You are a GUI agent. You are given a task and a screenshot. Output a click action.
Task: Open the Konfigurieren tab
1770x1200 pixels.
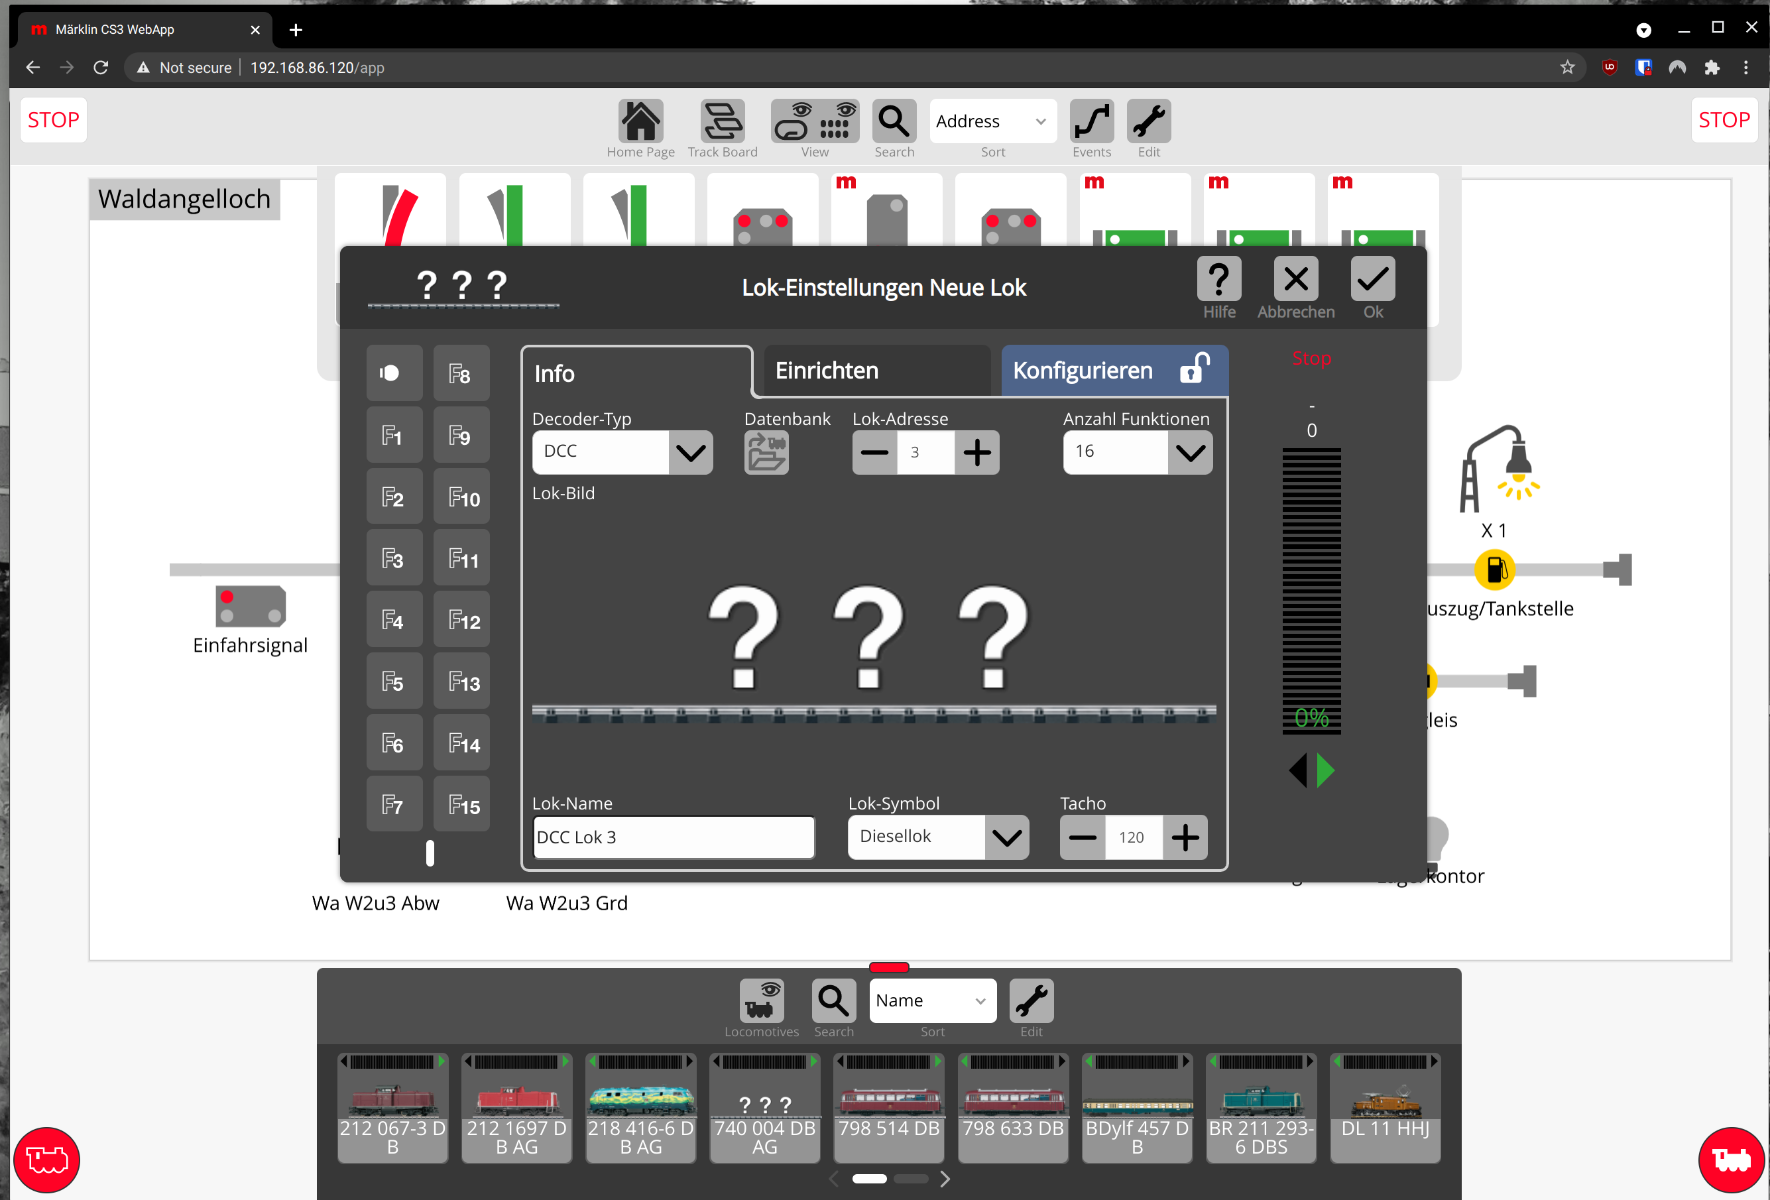pyautogui.click(x=1114, y=371)
